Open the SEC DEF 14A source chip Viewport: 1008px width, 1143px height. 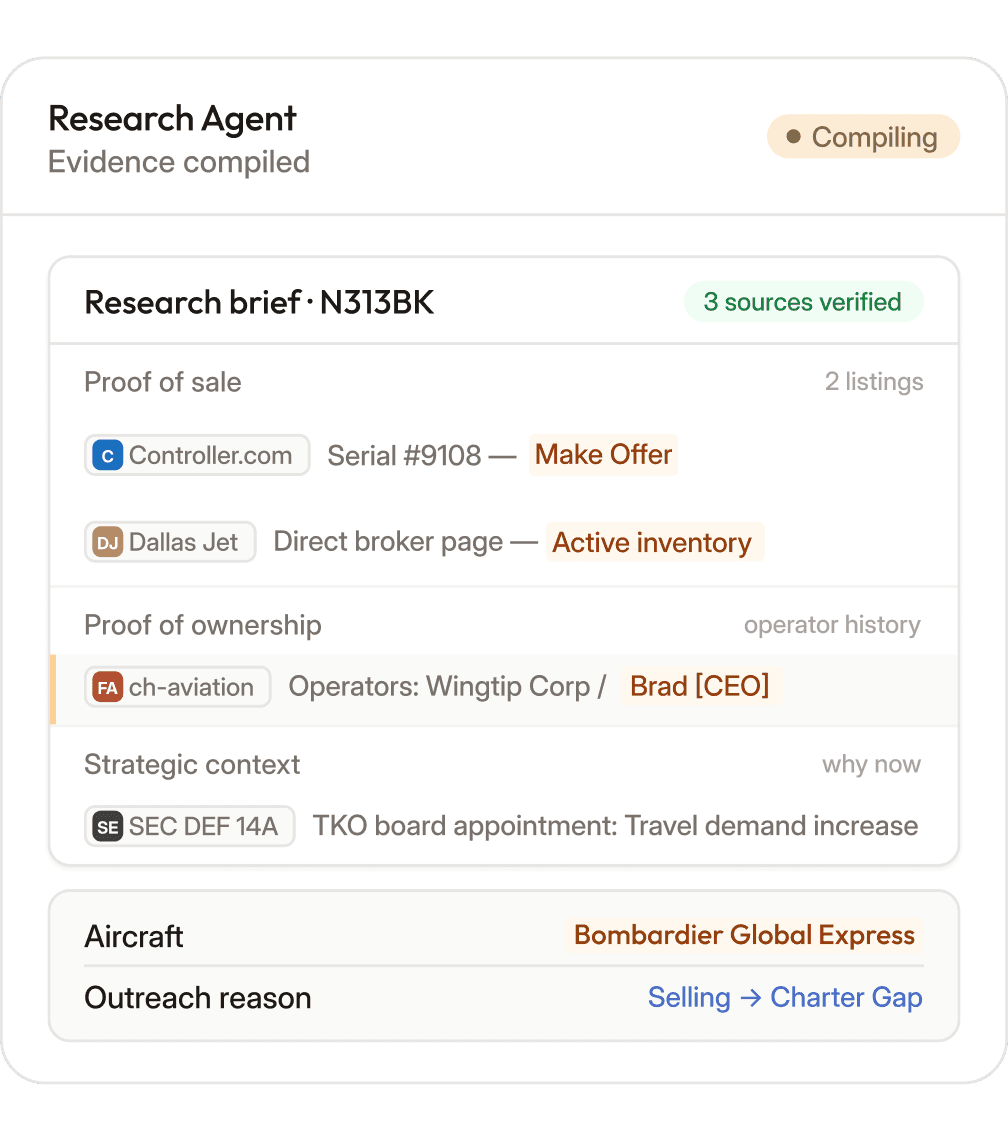coord(190,827)
